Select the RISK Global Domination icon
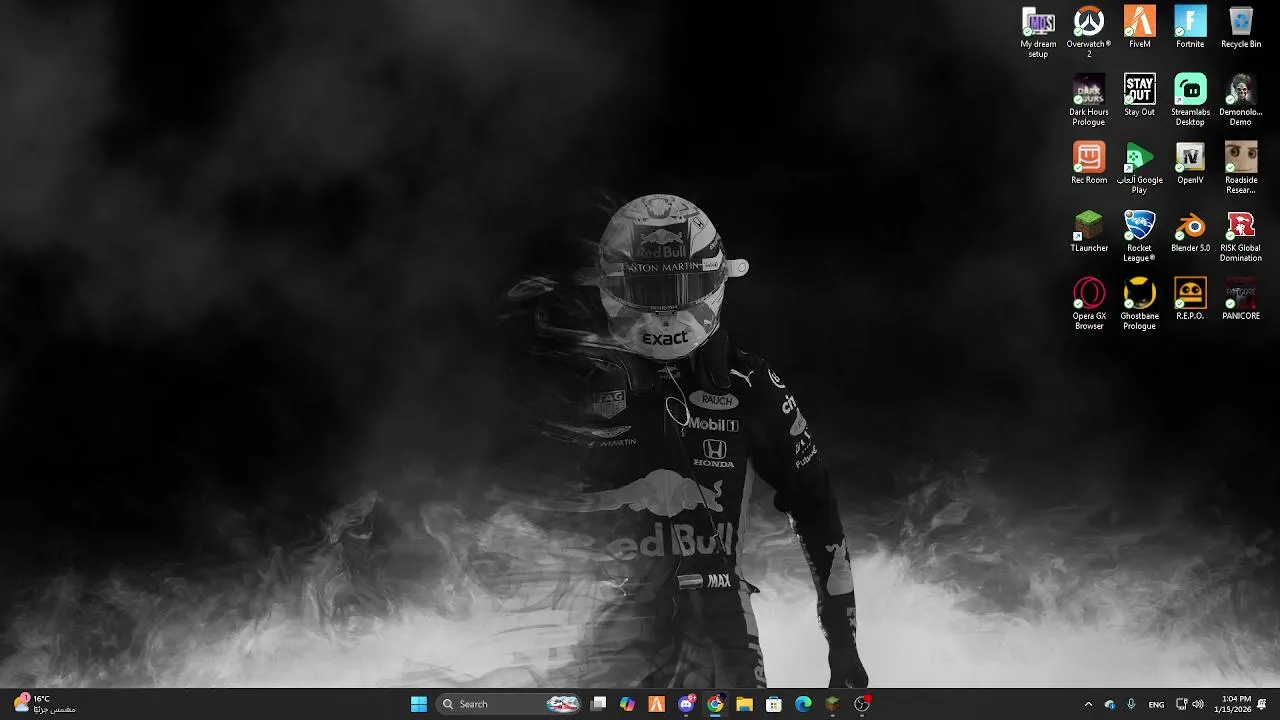Screen dimensions: 1280x720 (x=1241, y=236)
